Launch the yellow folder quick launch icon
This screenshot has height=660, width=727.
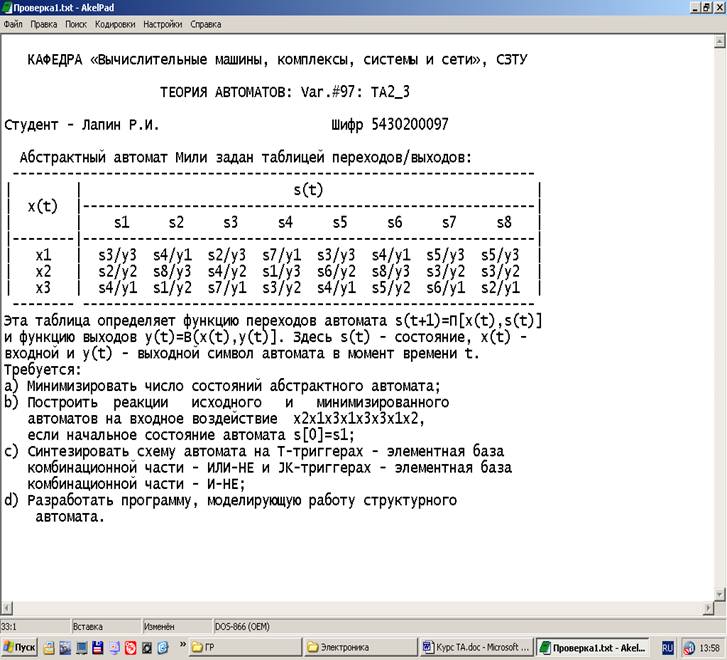pos(49,647)
